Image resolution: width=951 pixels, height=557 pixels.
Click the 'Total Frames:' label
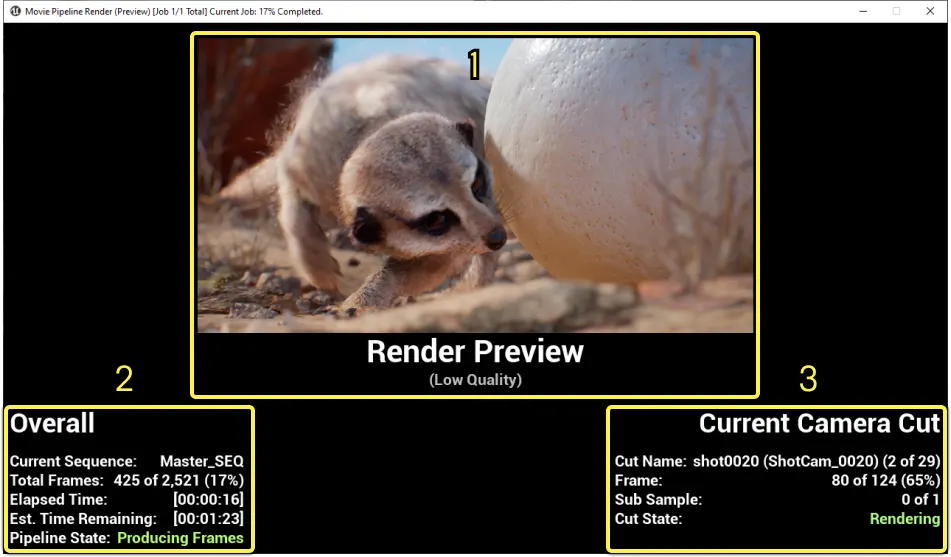[x=56, y=481]
